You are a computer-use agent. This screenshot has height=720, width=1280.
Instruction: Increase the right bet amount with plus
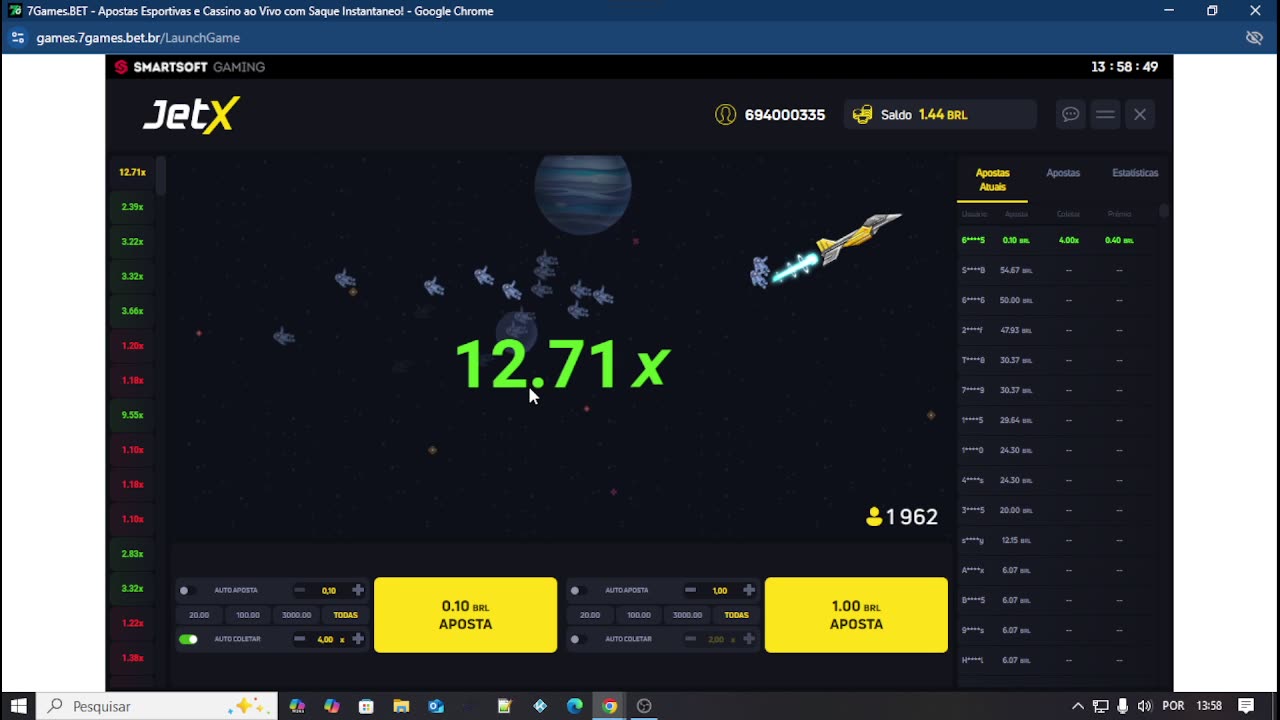coord(749,590)
